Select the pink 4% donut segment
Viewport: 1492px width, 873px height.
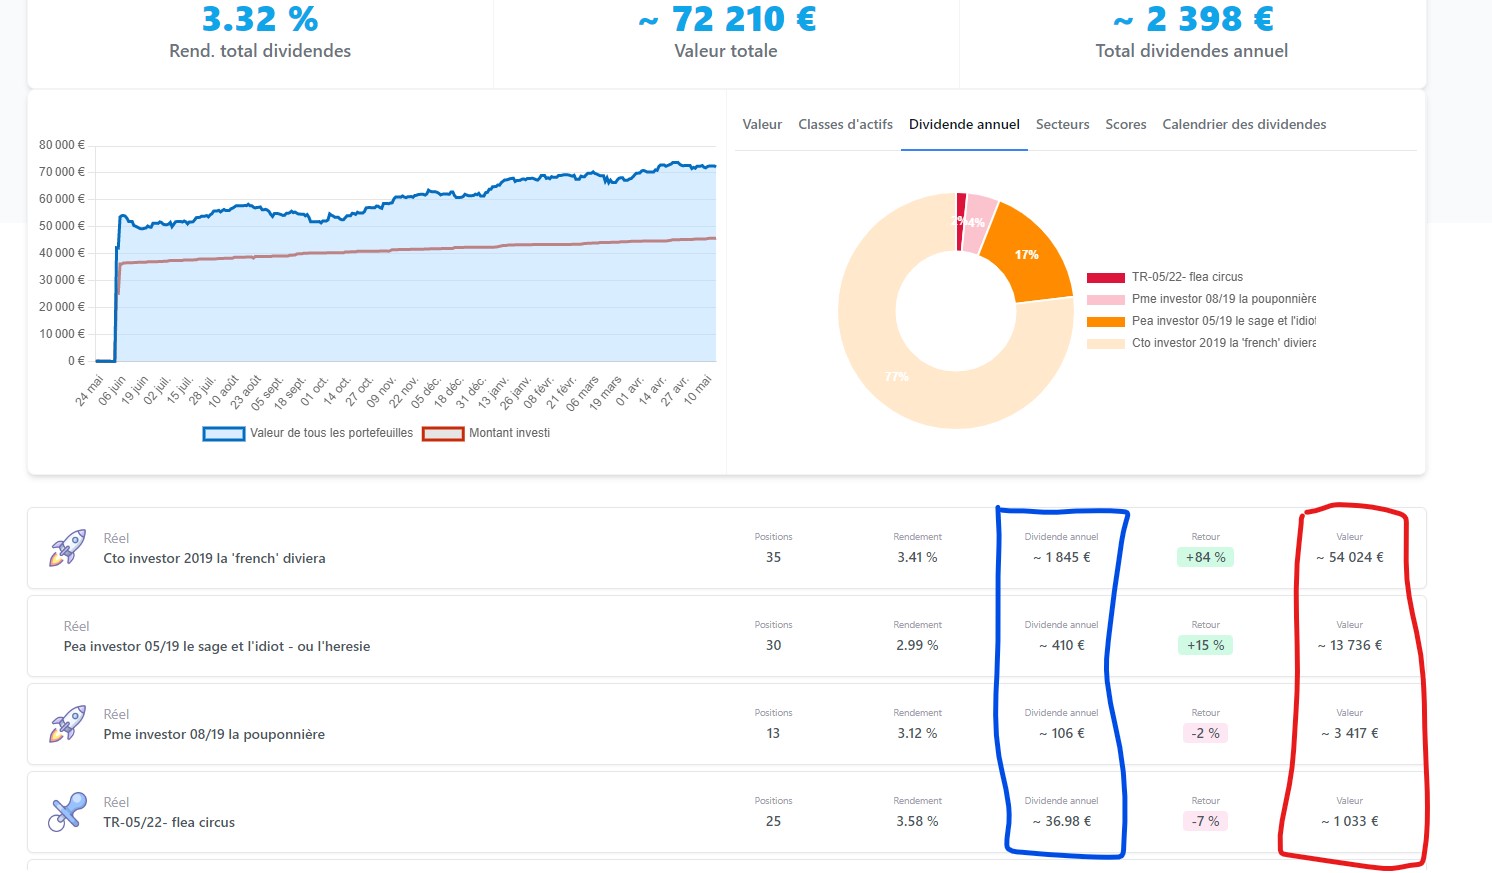(x=978, y=222)
